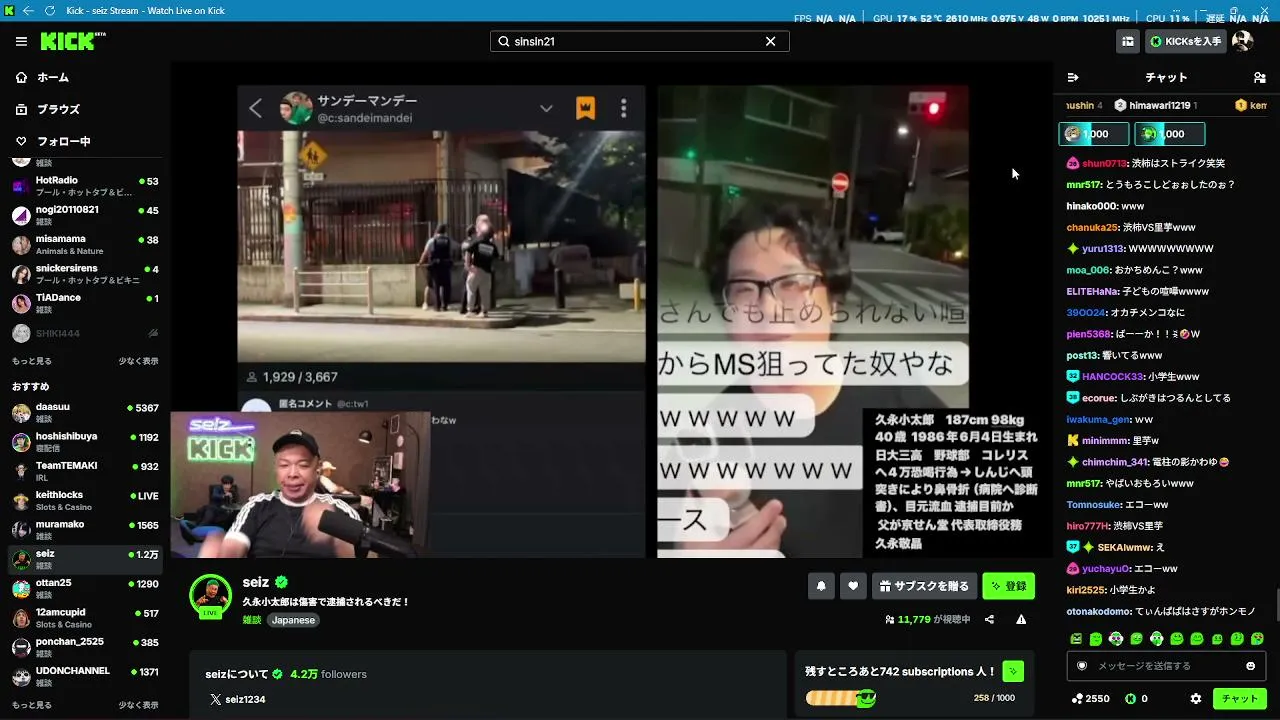Screen dimensions: 1280x720
Task: Open the misamama channel
Action: 85,244
